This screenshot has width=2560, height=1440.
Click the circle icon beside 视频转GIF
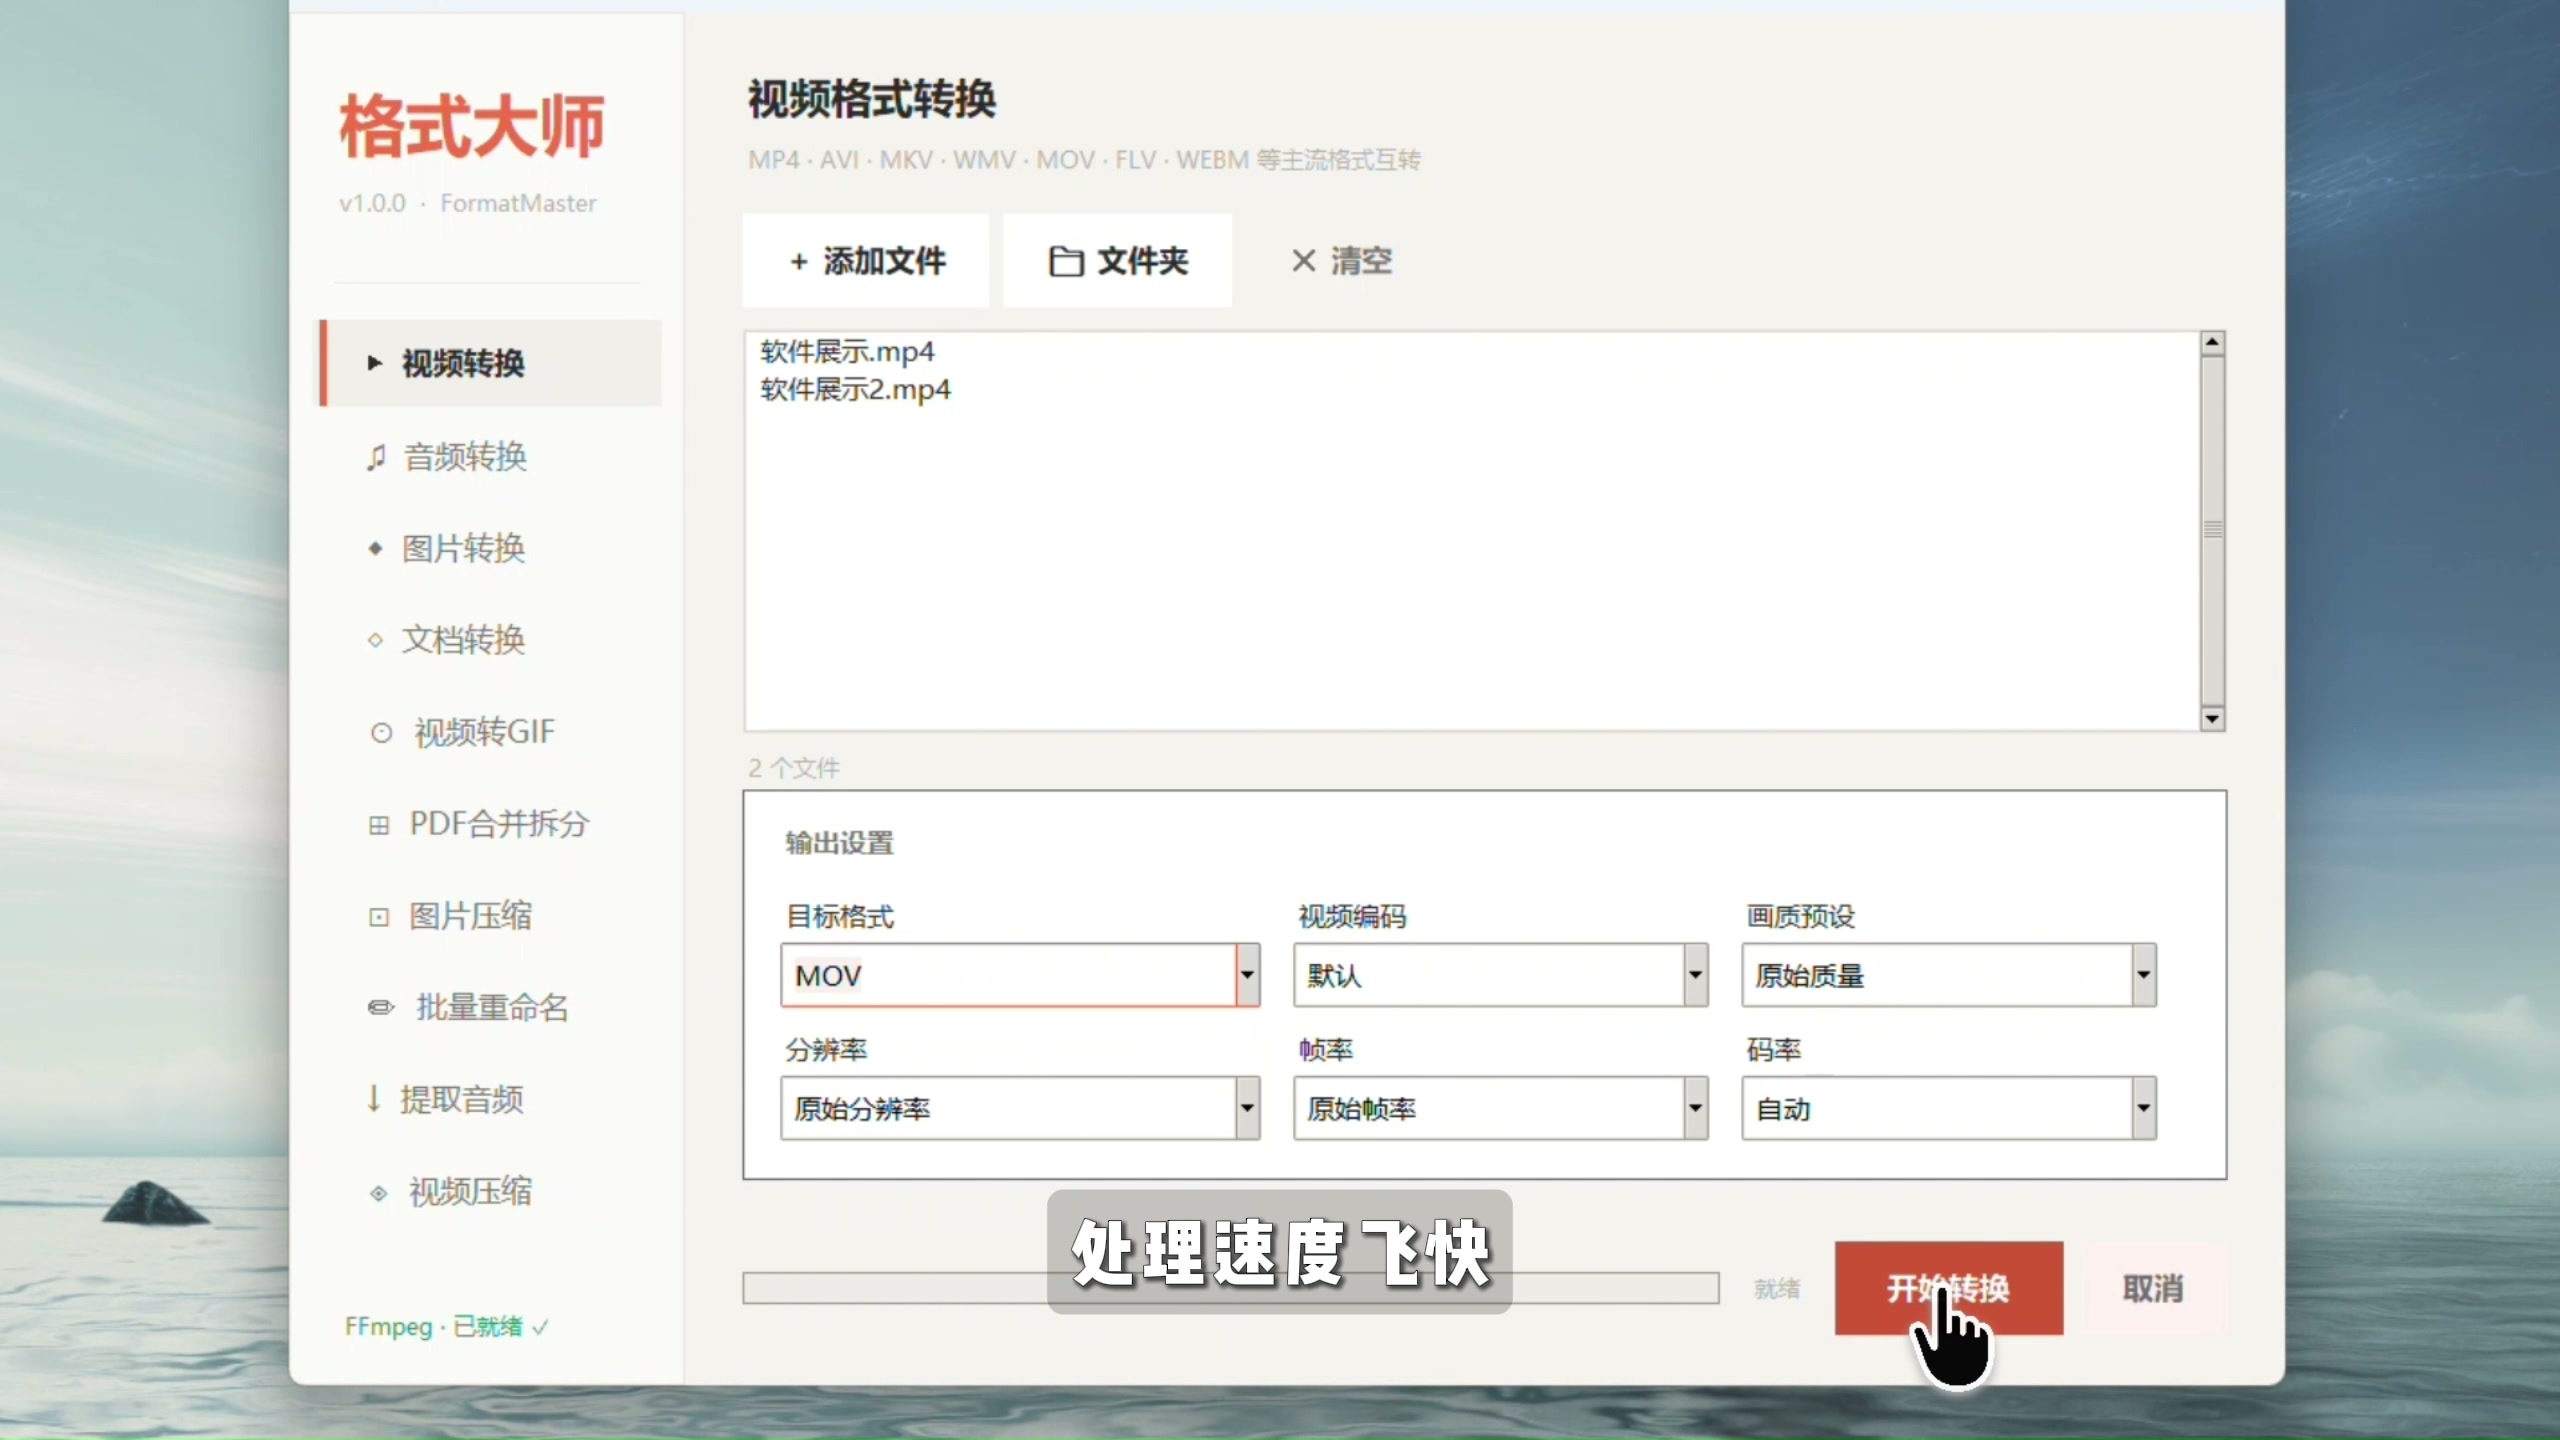[381, 733]
